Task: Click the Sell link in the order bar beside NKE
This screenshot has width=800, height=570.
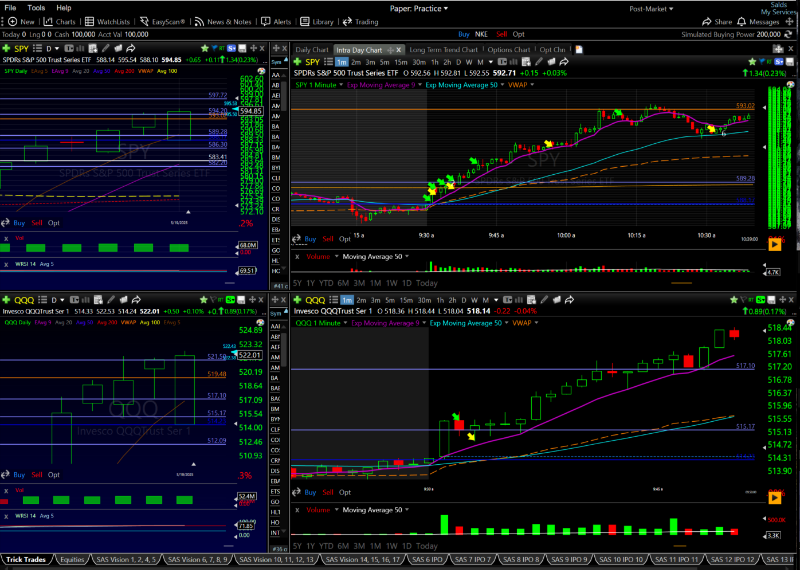Action: (x=502, y=34)
